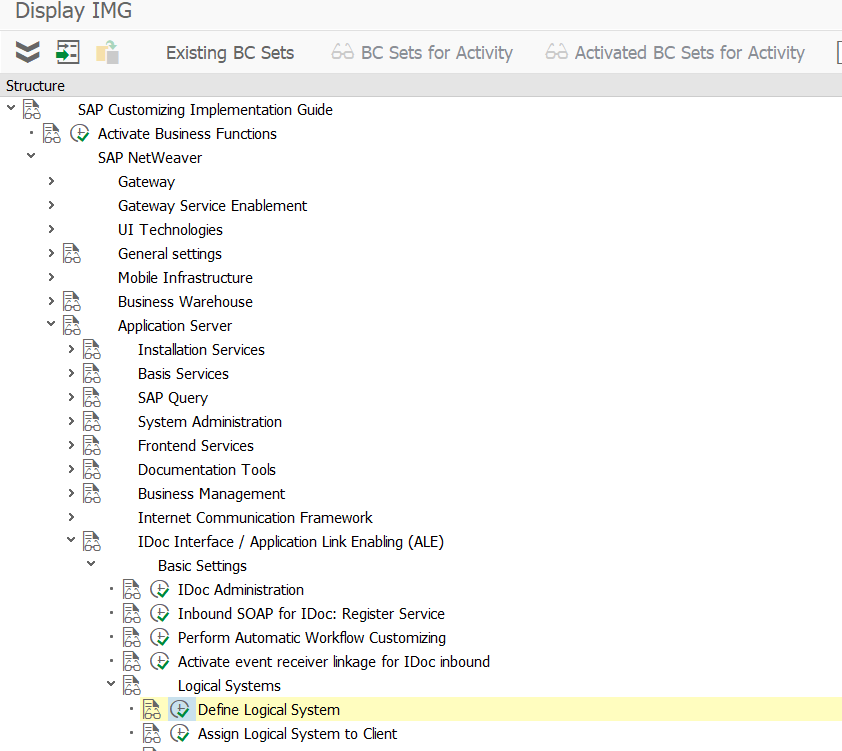Execute Define Logical System activity icon
Viewport: 842px width, 751px height.
179,709
